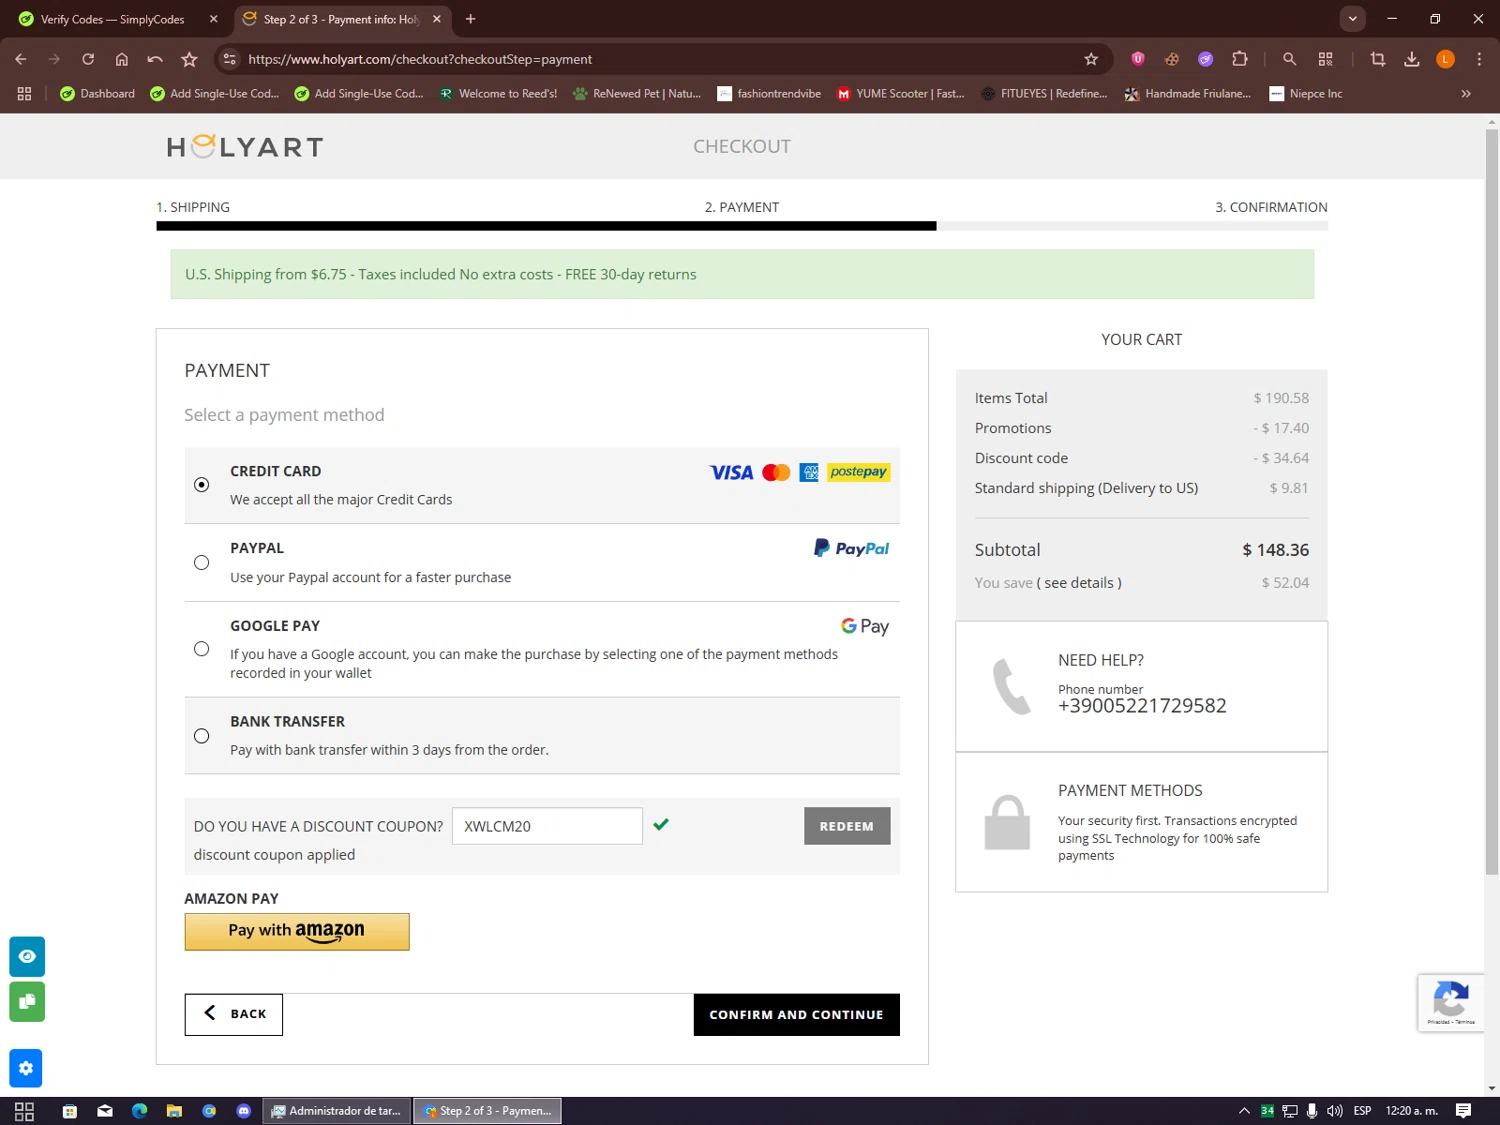Viewport: 1500px width, 1125px height.
Task: Select the PayPal payment radio button
Action: click(x=201, y=563)
